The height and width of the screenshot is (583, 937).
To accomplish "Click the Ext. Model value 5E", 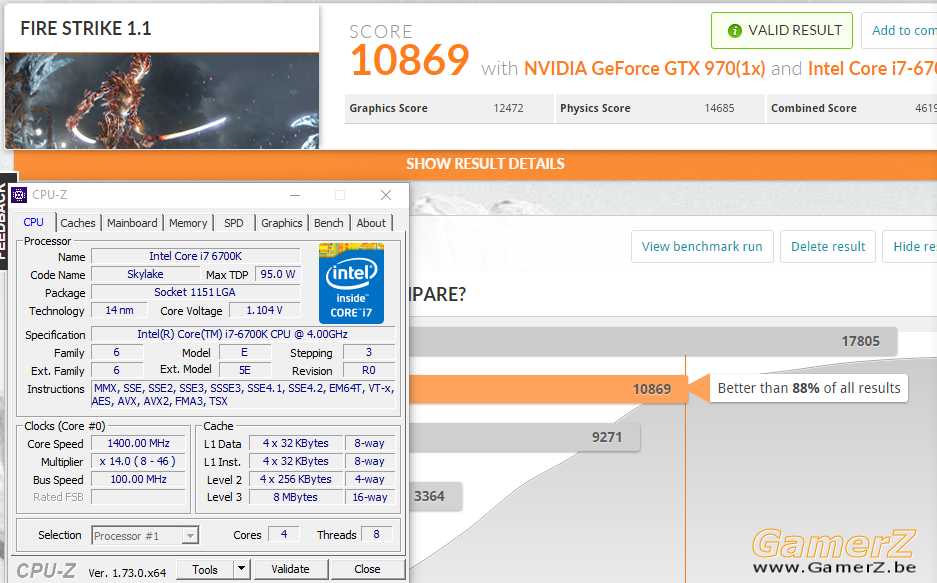I will tap(245, 370).
